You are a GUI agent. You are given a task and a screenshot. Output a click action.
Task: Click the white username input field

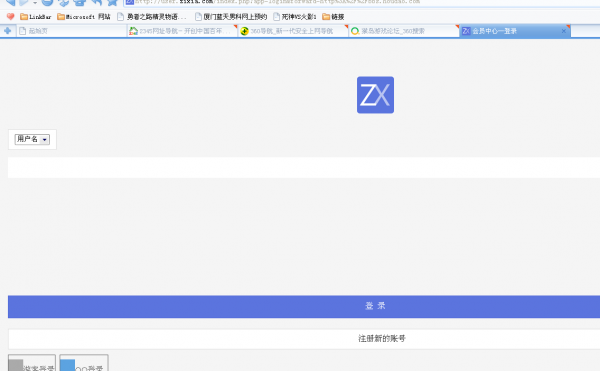[304, 168]
